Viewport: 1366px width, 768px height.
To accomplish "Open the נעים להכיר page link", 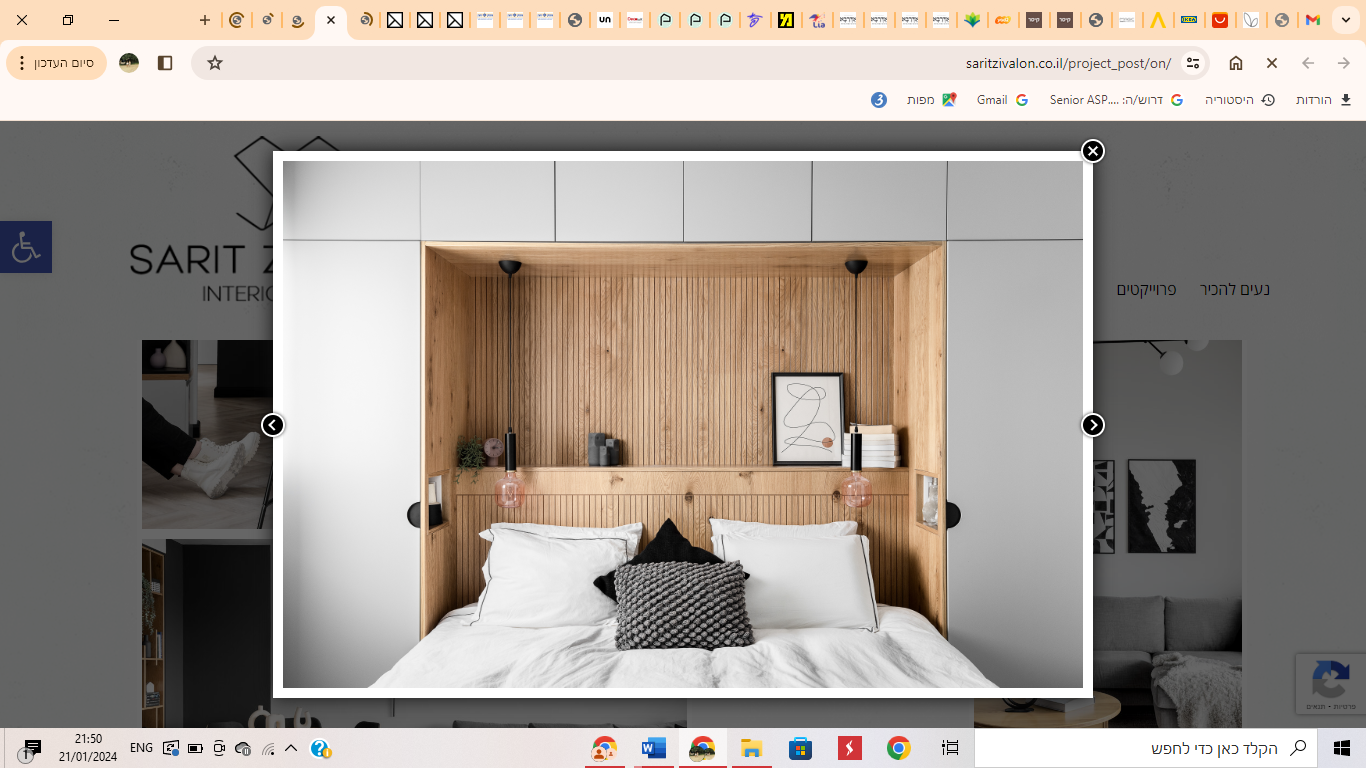I will (x=1235, y=289).
